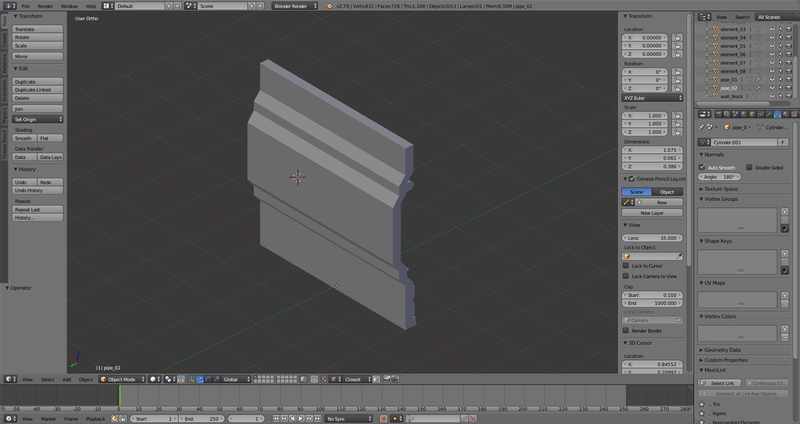The width and height of the screenshot is (800, 424).
Task: Open the Closest snap target dropdown
Action: point(358,379)
